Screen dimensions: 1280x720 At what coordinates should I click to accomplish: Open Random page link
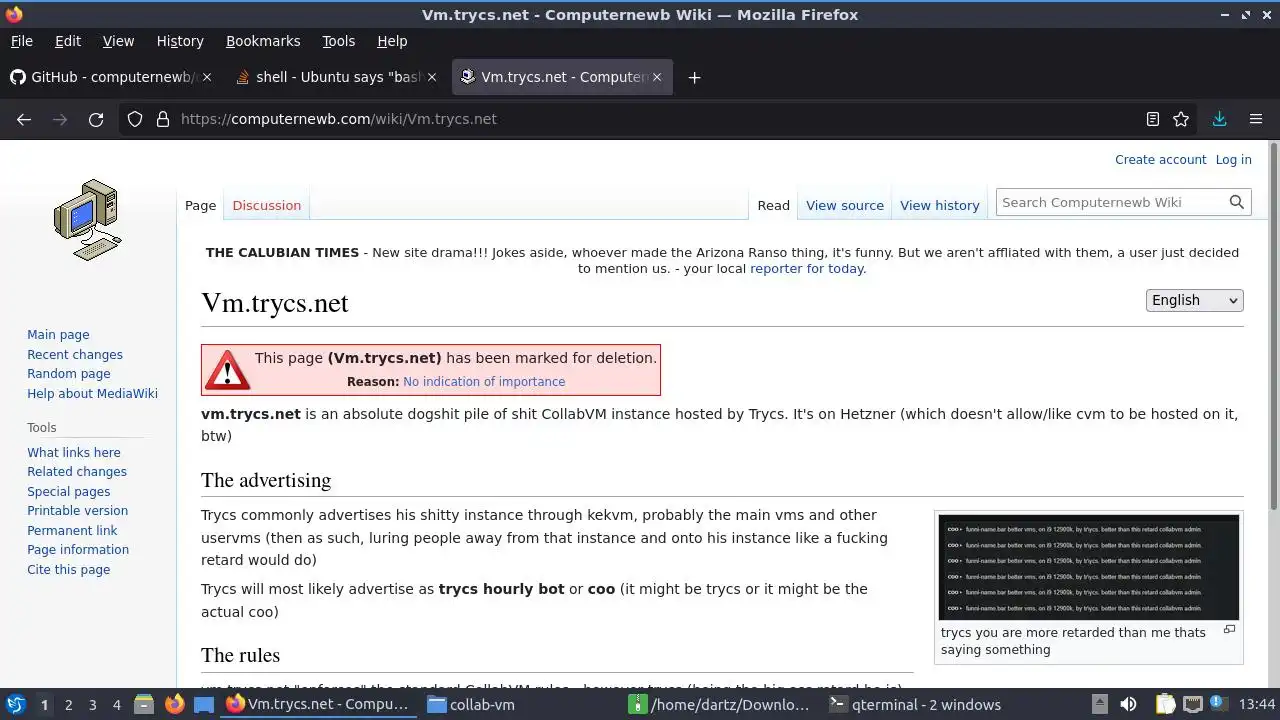pos(69,374)
